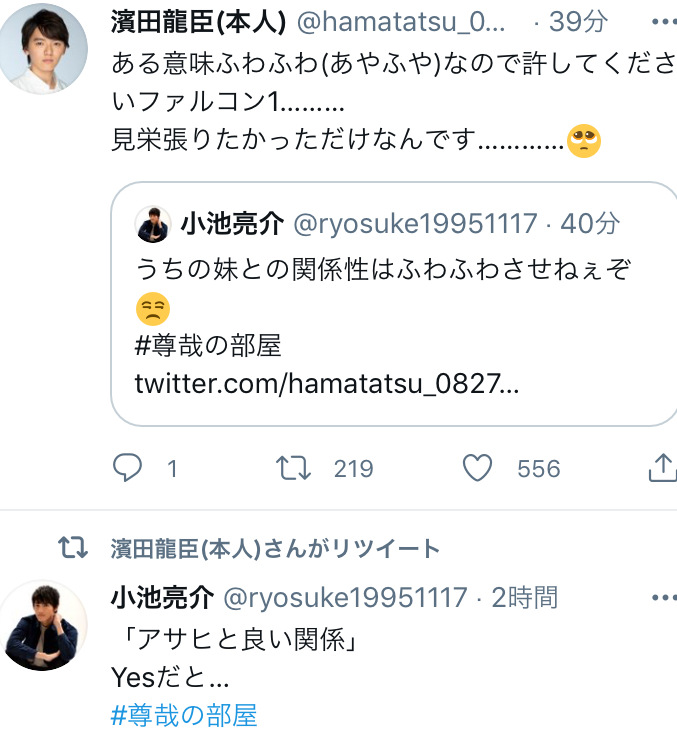The height and width of the screenshot is (736, 677).
Task: Click the small retweet icon beside リツイート label
Action: click(72, 548)
